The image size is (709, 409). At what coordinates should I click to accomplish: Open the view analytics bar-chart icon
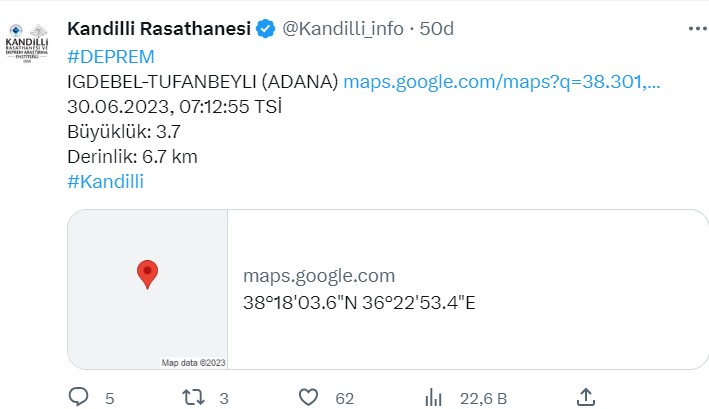(x=433, y=398)
